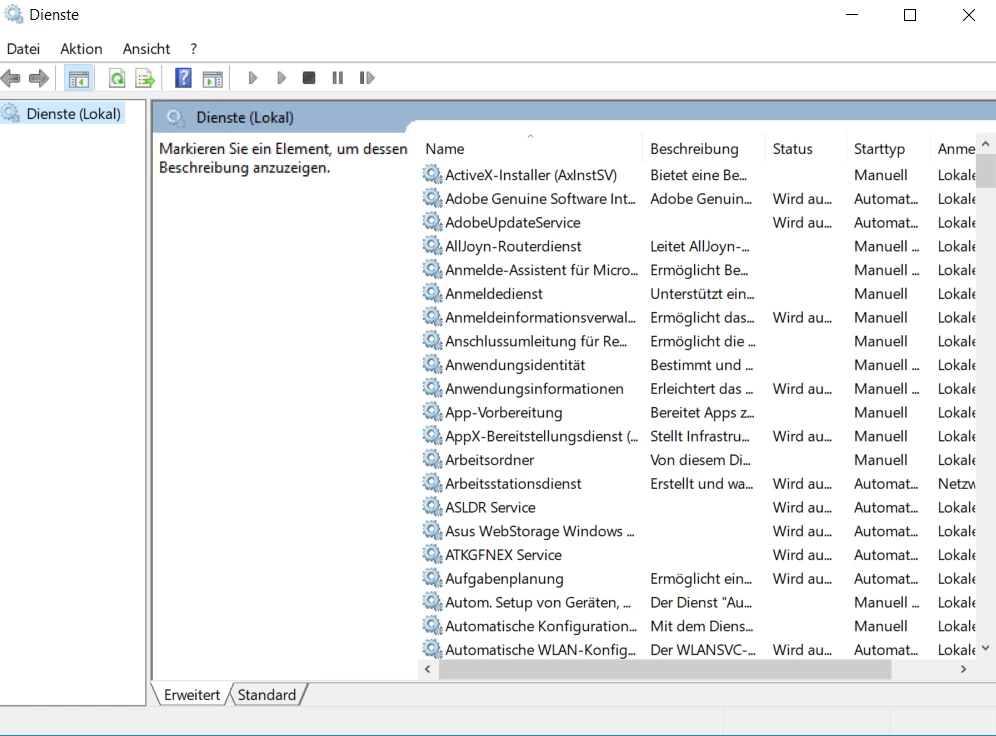Click 'Von diesem Di...' description cell
The height and width of the screenshot is (736, 996).
pyautogui.click(x=700, y=460)
